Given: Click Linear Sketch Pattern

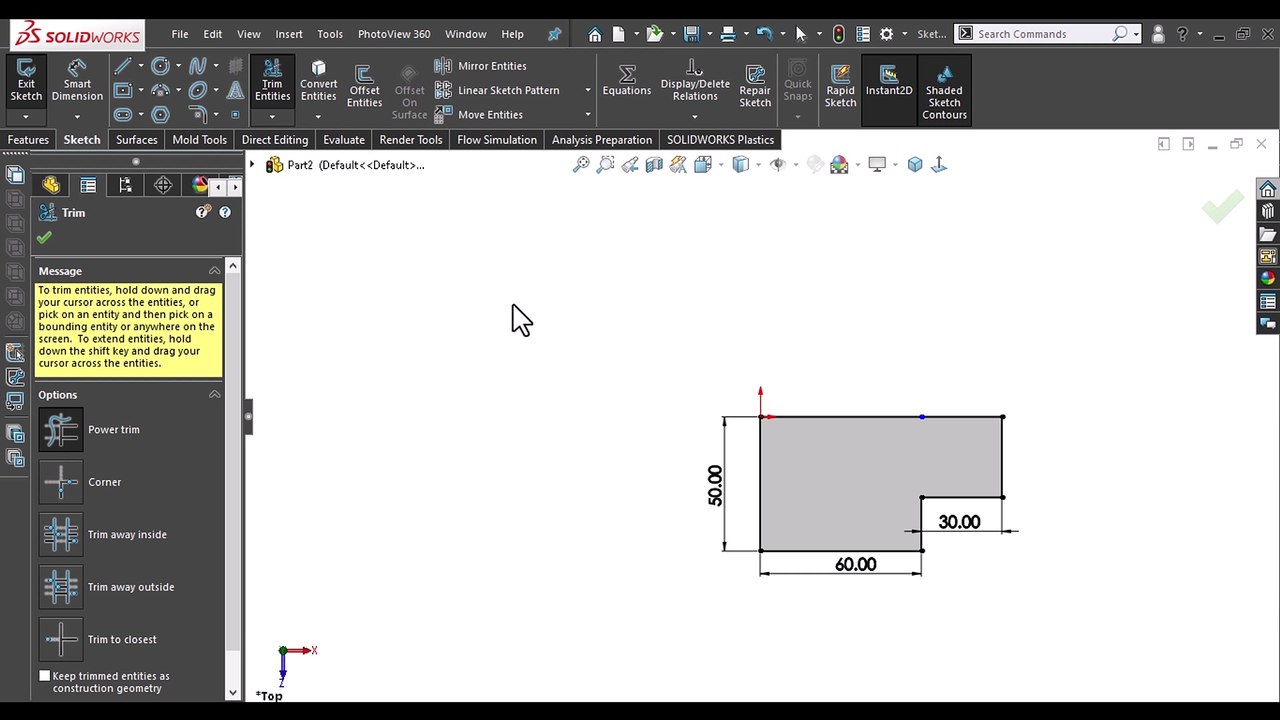Looking at the screenshot, I should click(497, 90).
